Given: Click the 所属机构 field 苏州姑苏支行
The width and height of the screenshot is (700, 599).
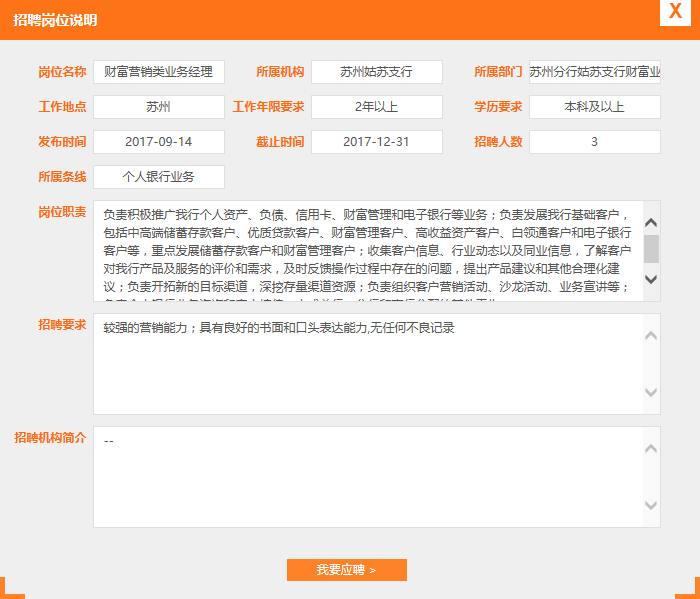Looking at the screenshot, I should tap(376, 72).
